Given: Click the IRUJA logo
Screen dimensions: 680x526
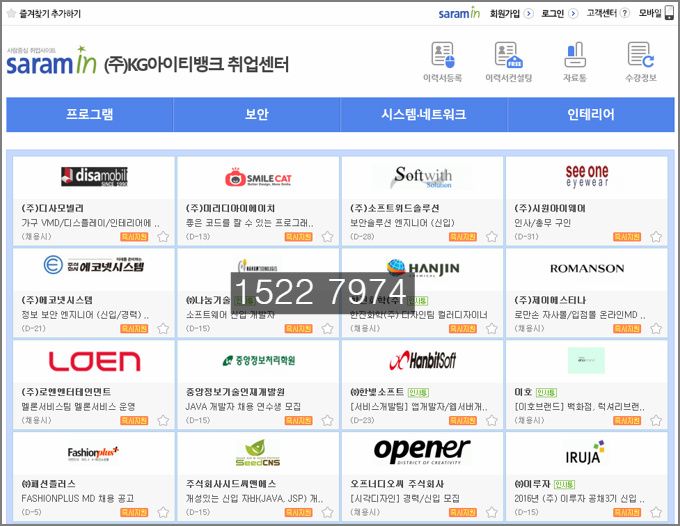Looking at the screenshot, I should point(585,453).
